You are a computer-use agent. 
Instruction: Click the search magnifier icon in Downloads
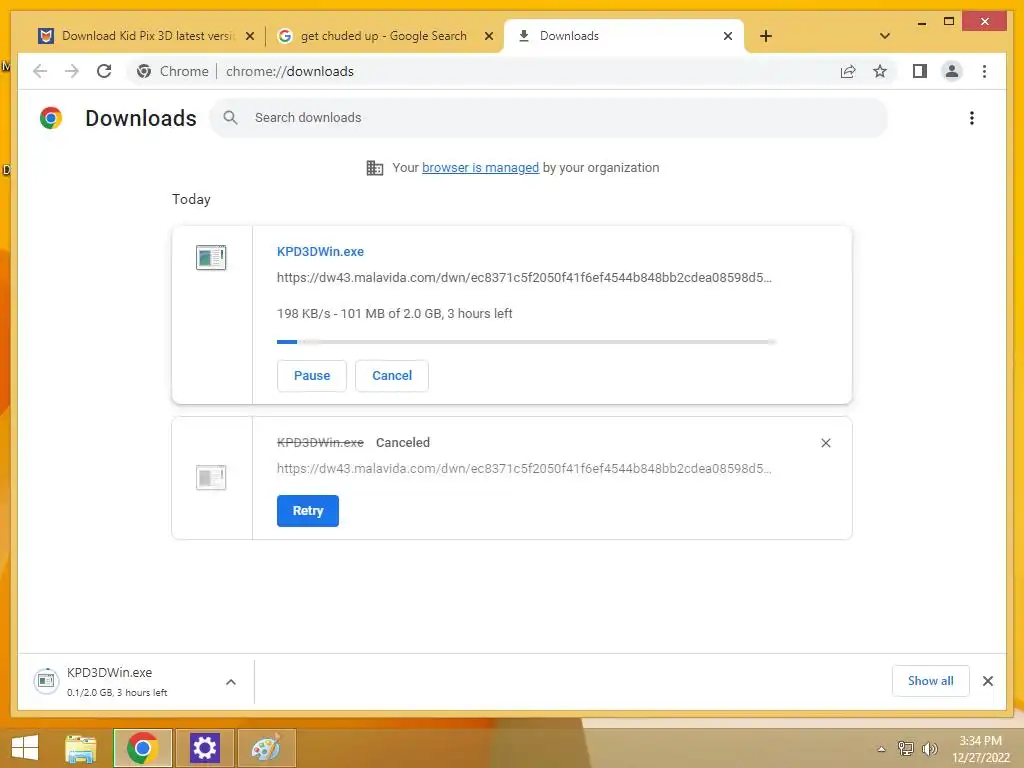coord(230,118)
